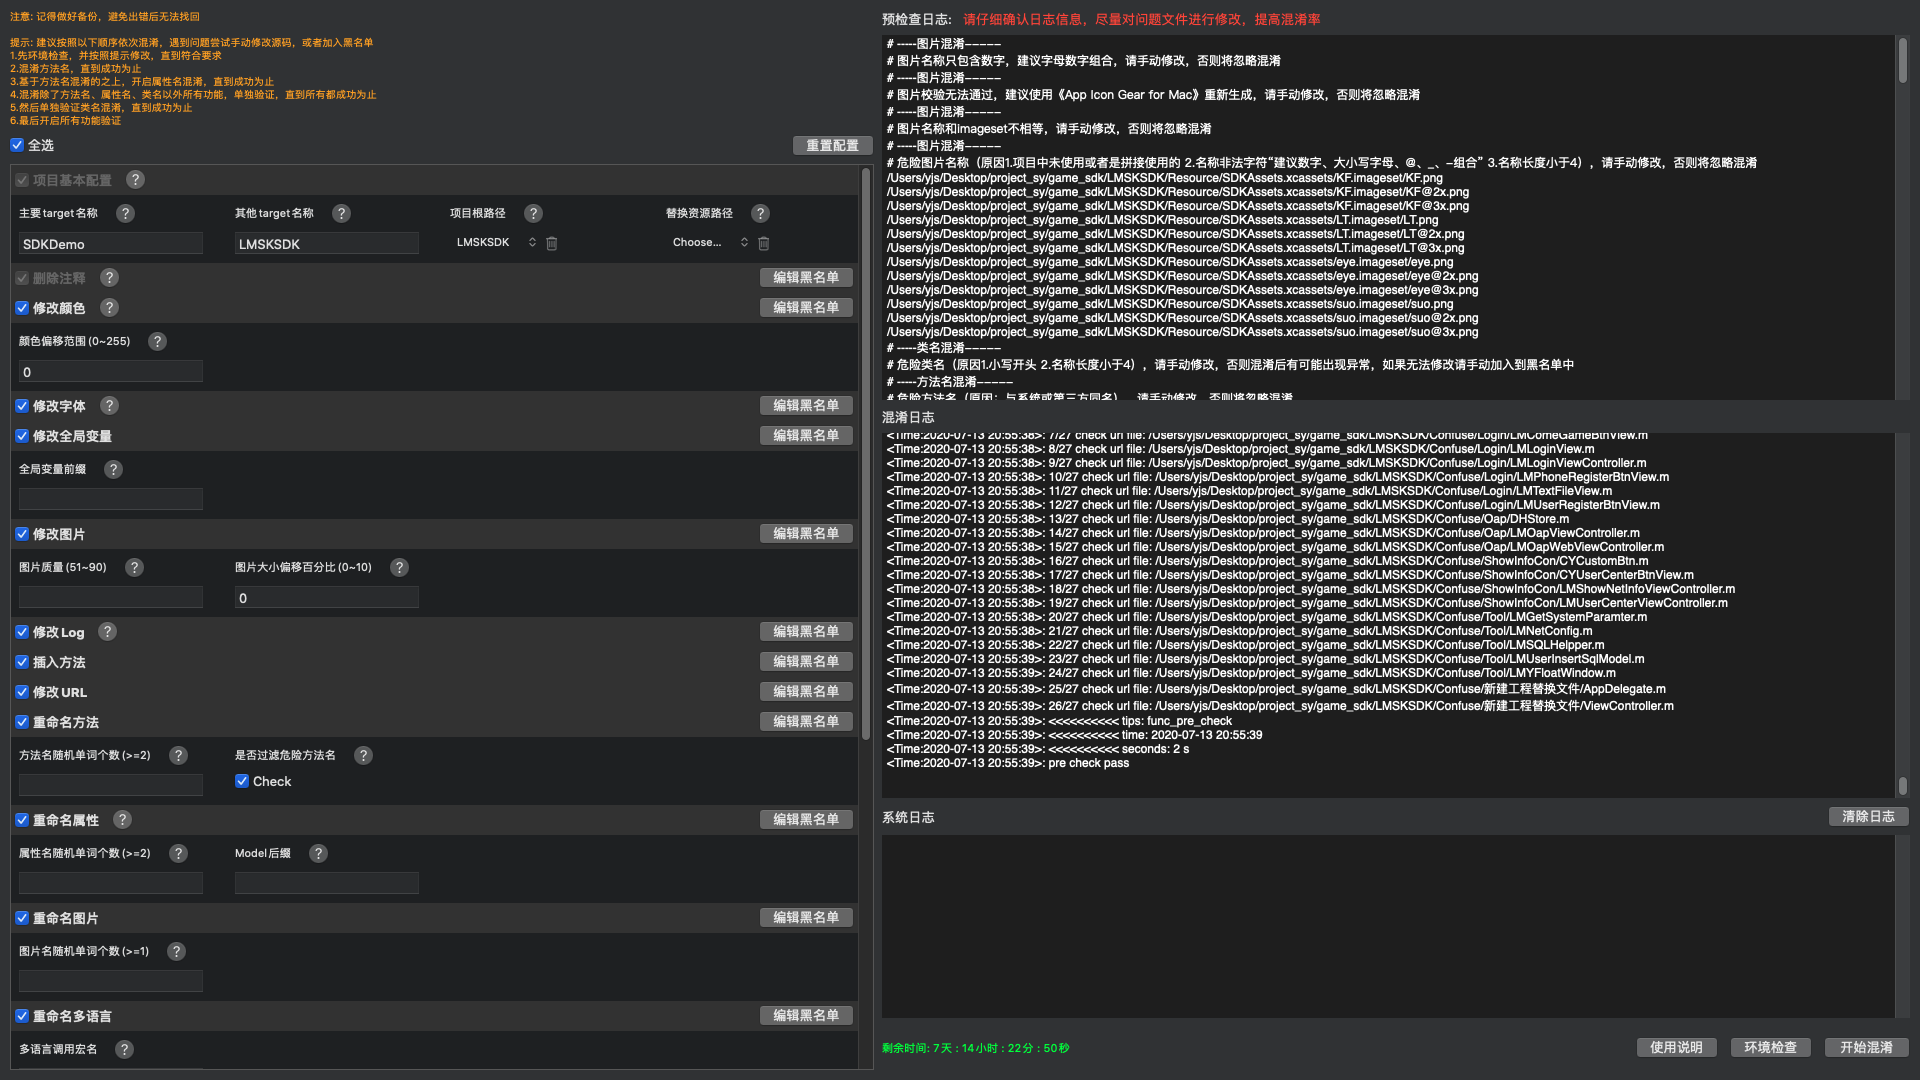
Task: Click the 颜色偏移范围 input field
Action: 111,372
